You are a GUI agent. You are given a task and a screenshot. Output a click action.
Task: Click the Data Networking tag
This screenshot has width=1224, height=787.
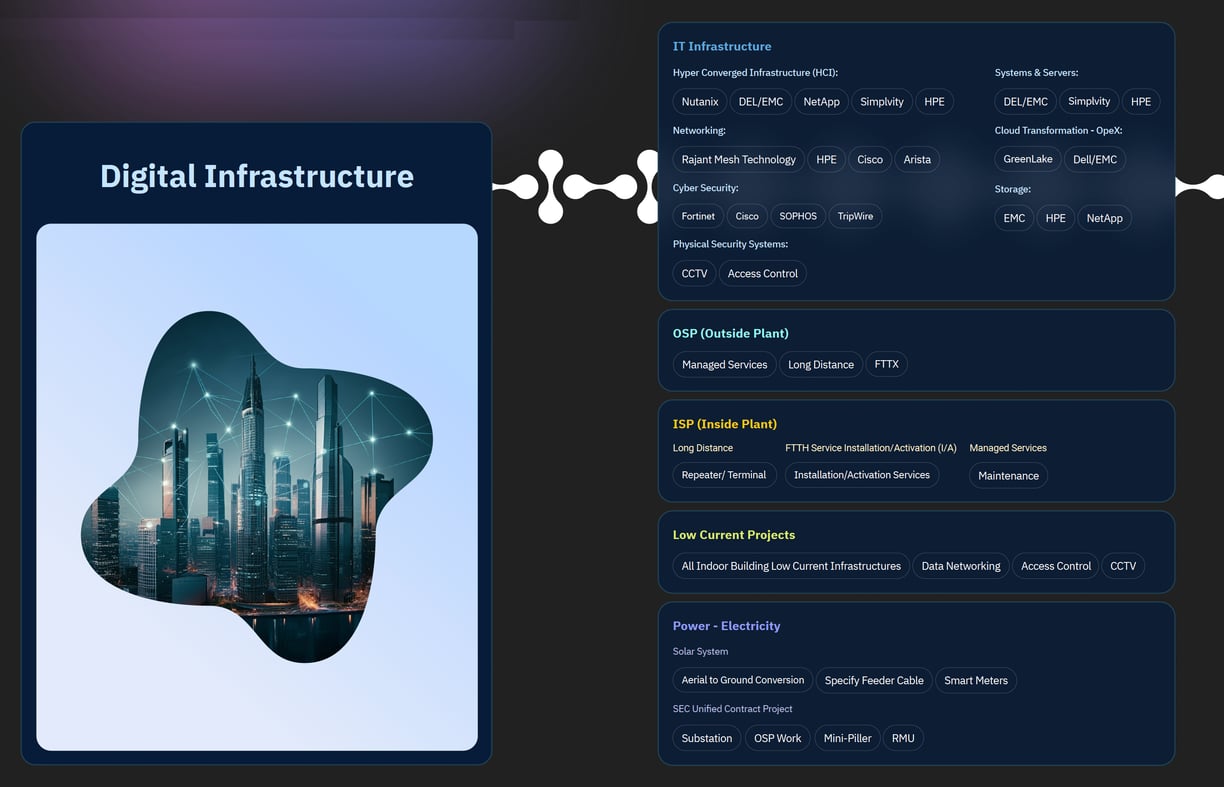961,566
